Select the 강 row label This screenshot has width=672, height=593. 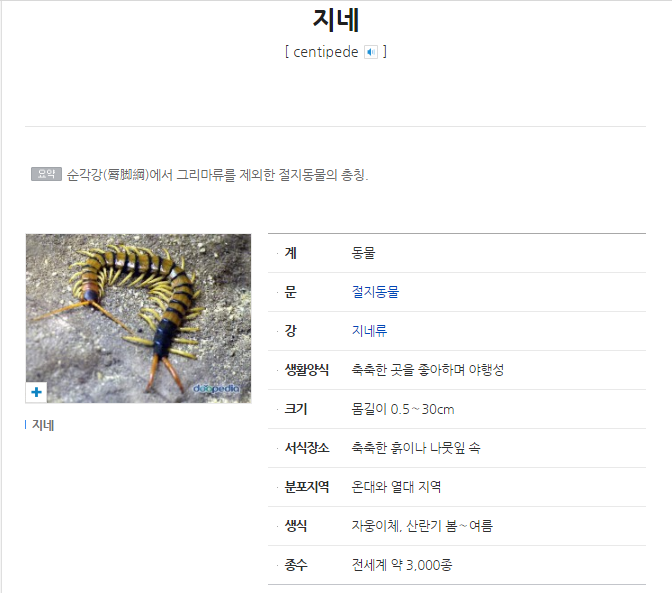click(291, 331)
